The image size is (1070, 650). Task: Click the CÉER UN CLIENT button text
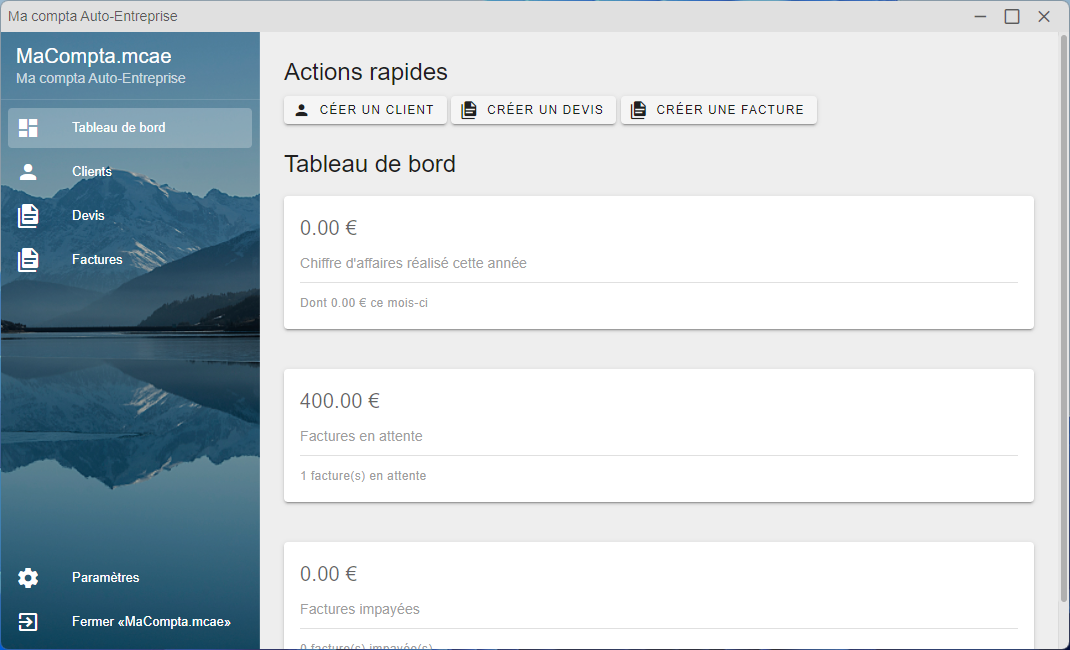point(377,110)
